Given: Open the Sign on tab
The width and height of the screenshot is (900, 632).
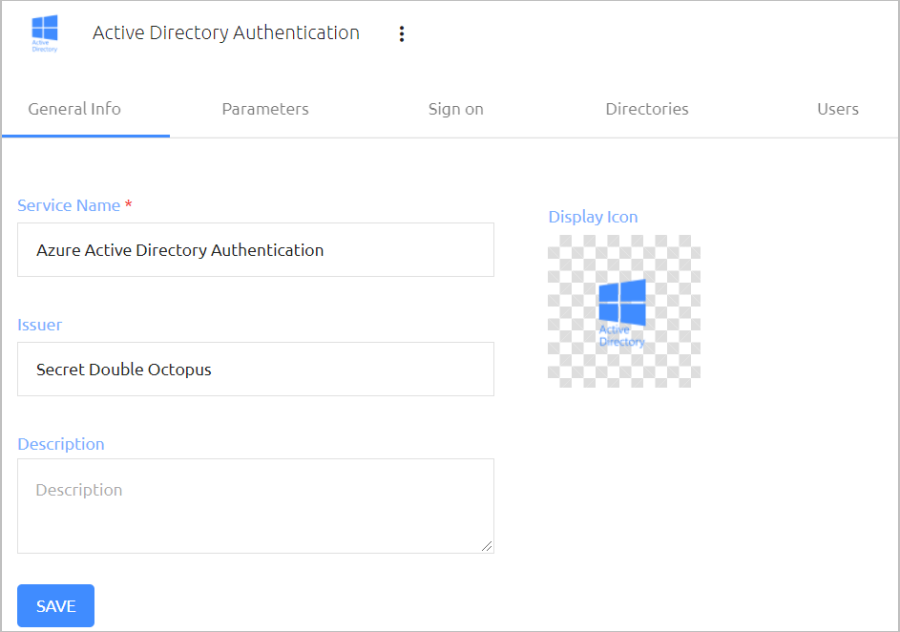Looking at the screenshot, I should click(456, 109).
